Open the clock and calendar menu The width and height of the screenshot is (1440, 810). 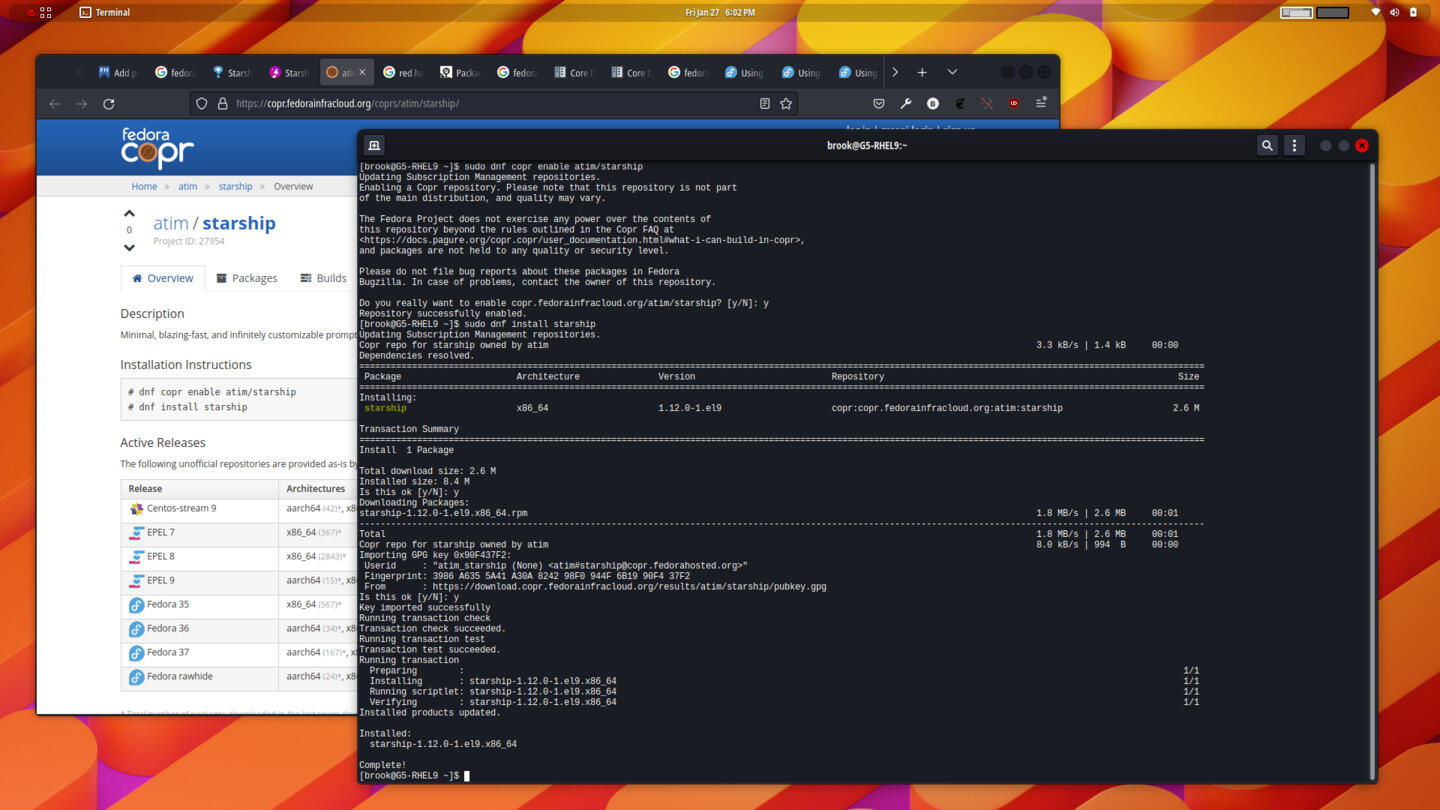point(720,12)
